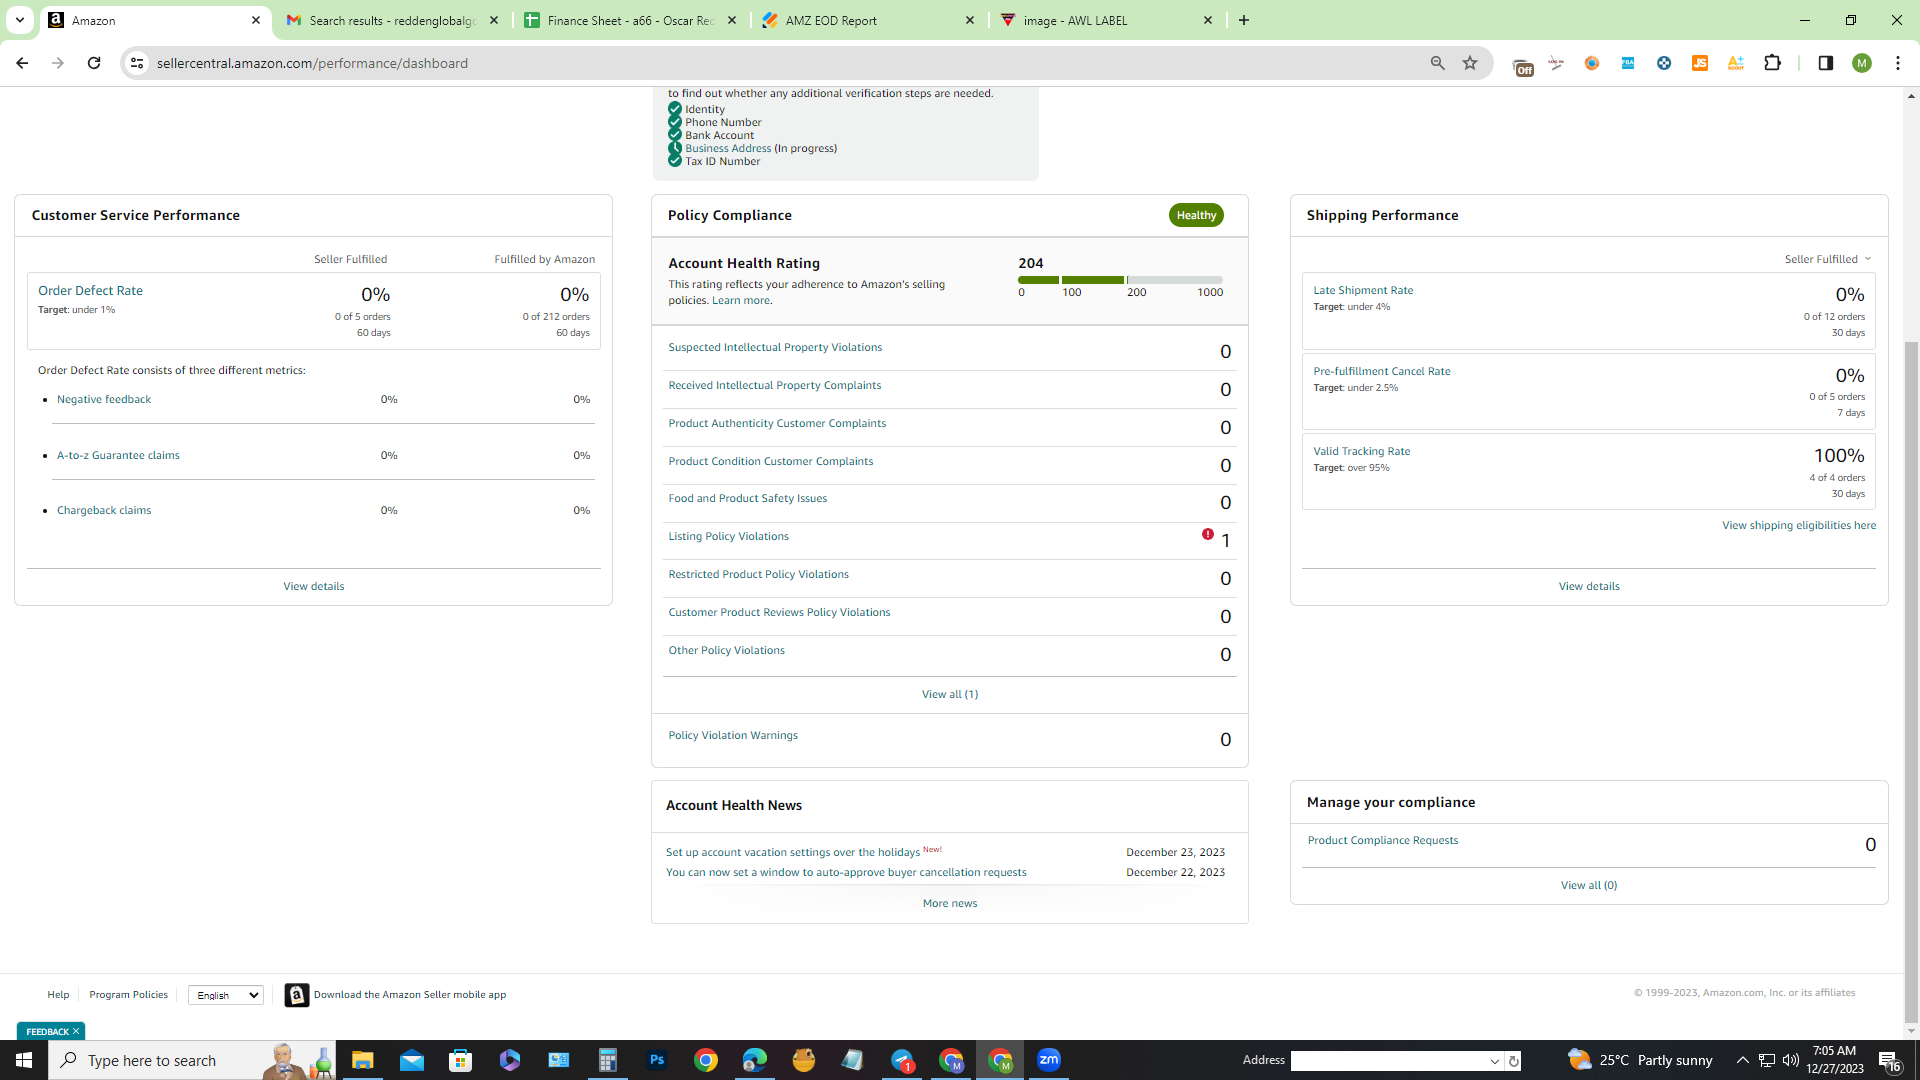Open Policy Violation Warnings link
The height and width of the screenshot is (1080, 1920).
(733, 735)
